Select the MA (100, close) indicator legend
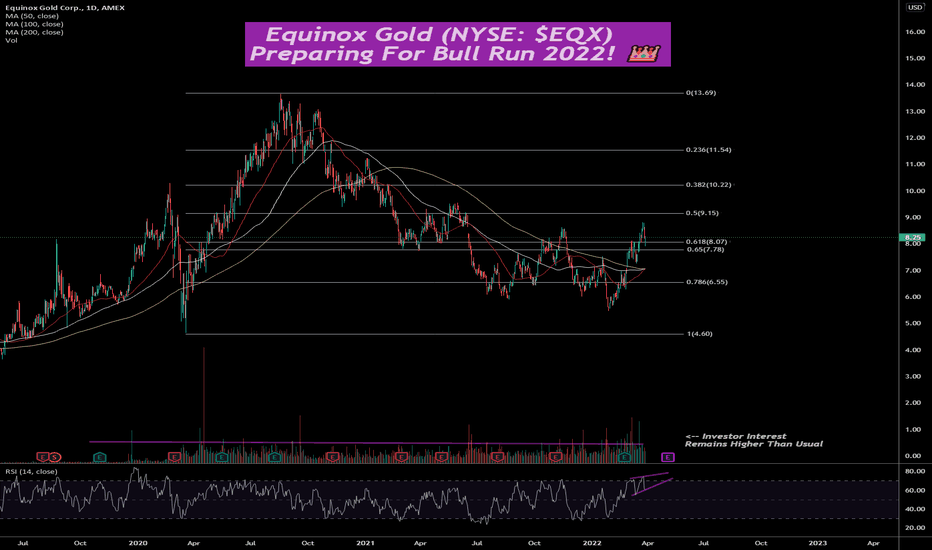Screen dimensions: 932x550 tap(34, 24)
